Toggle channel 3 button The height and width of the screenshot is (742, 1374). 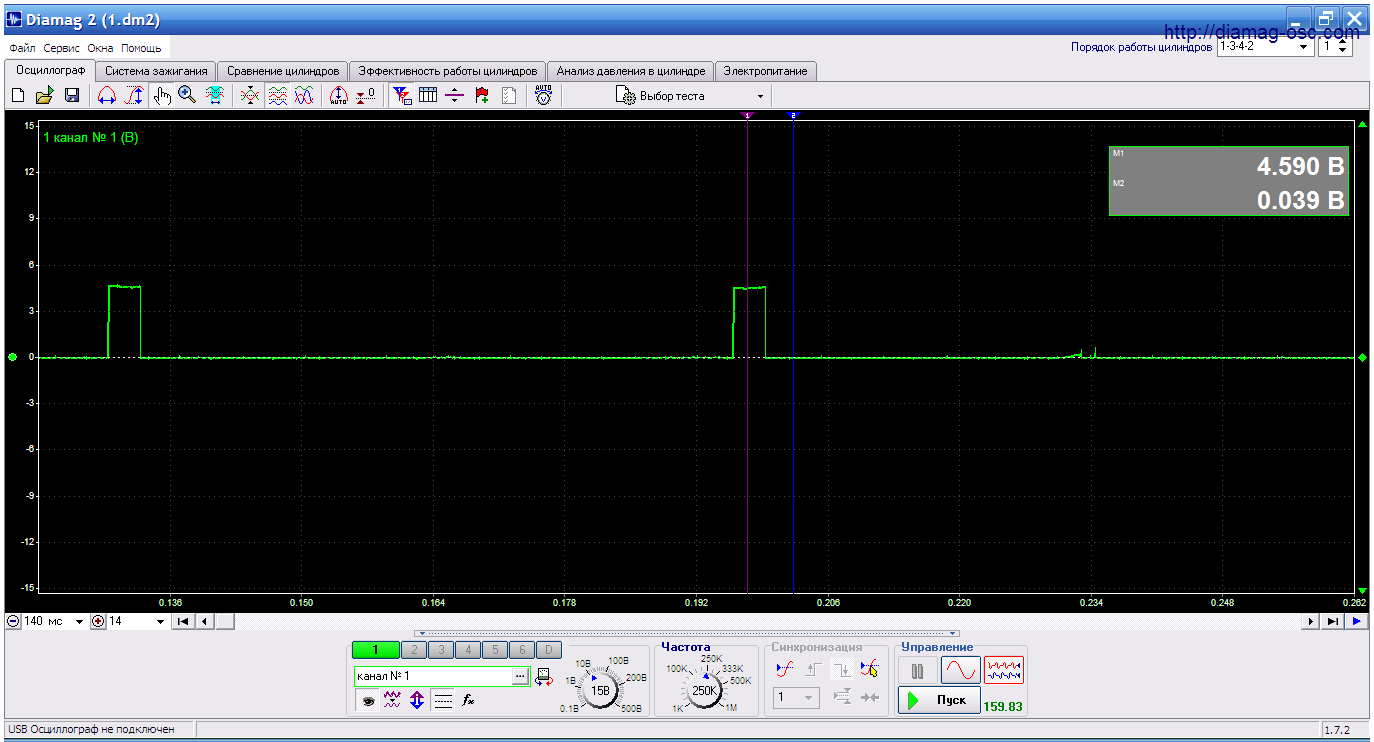pos(440,650)
